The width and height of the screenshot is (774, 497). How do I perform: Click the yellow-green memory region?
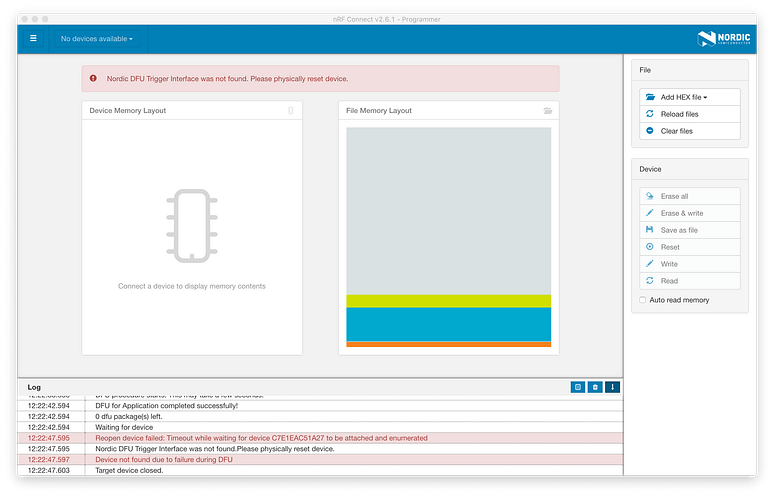[x=448, y=301]
